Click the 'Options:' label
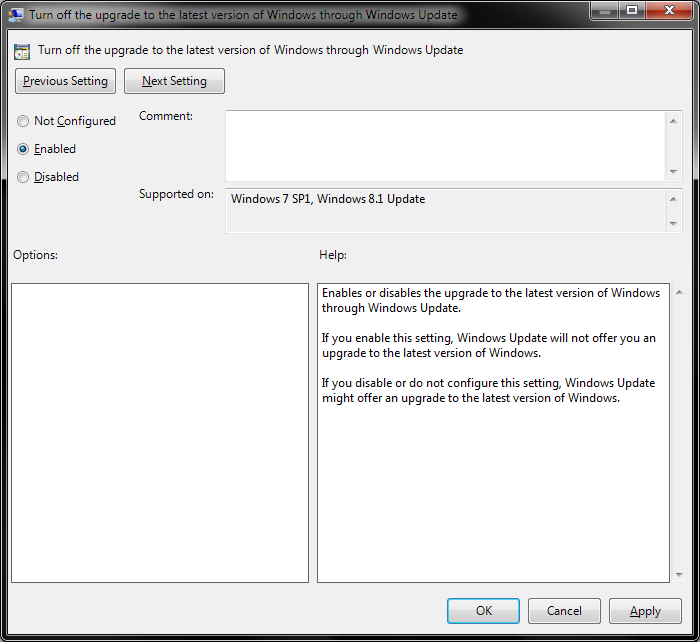Viewport: 700px width, 642px height. 35,255
